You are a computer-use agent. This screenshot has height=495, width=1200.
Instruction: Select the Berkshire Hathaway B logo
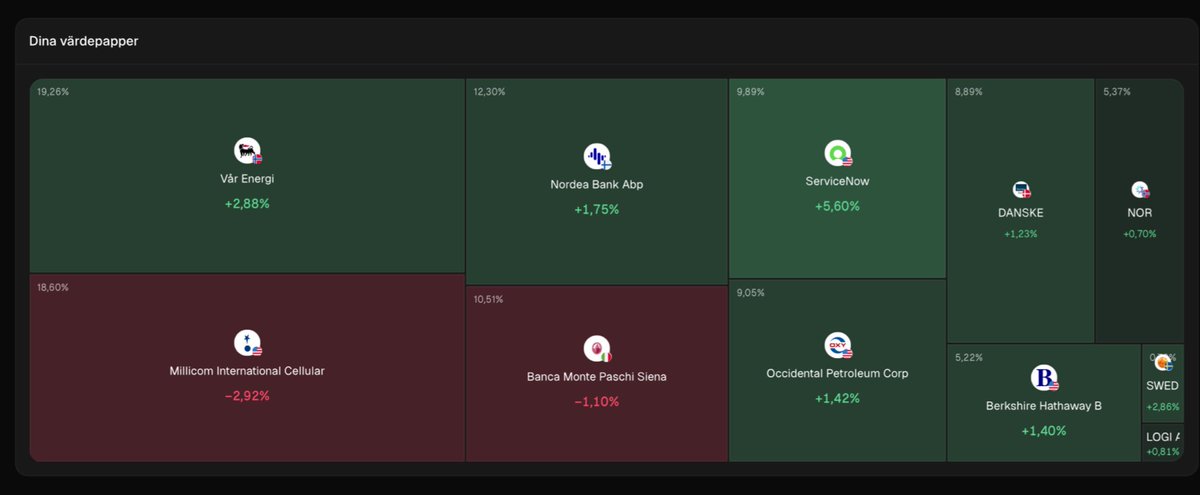(x=1044, y=378)
